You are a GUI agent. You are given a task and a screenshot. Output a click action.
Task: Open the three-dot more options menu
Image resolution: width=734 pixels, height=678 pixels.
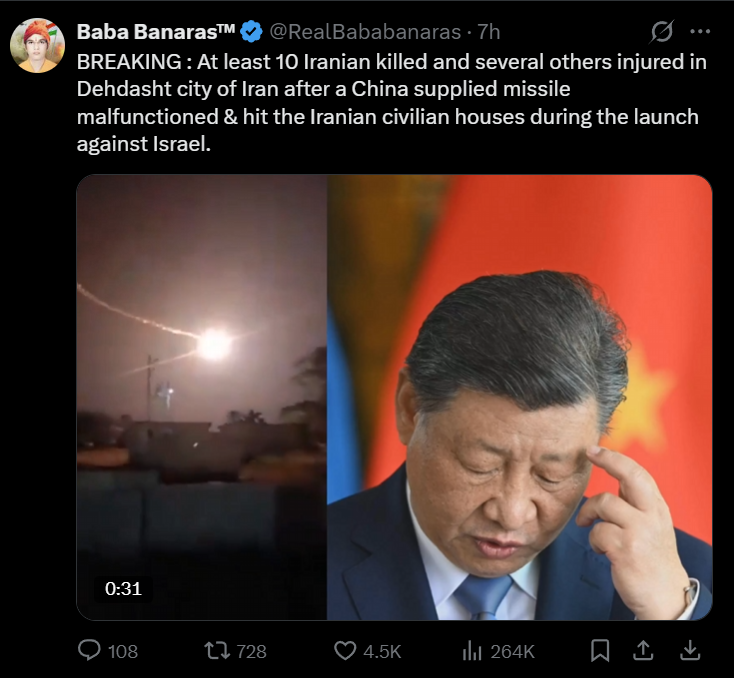click(x=700, y=31)
